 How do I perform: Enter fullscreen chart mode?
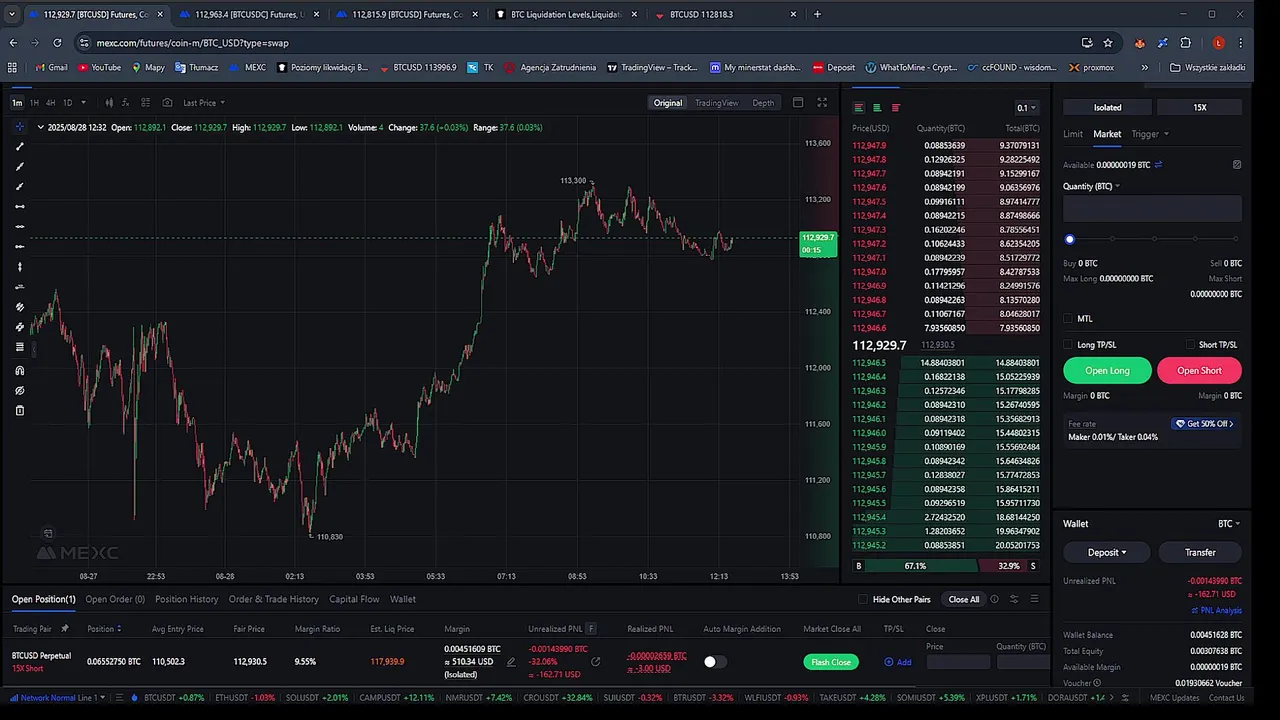pos(822,103)
